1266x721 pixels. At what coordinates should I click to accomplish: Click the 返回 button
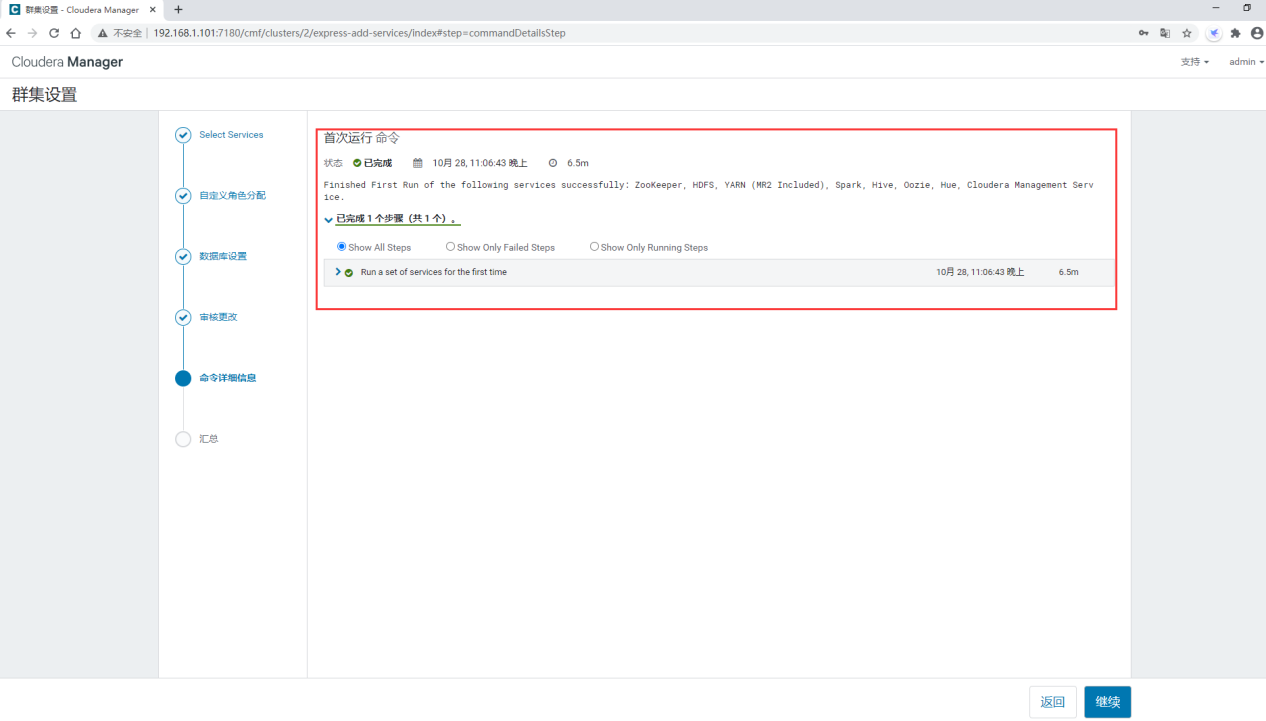[x=1053, y=702]
